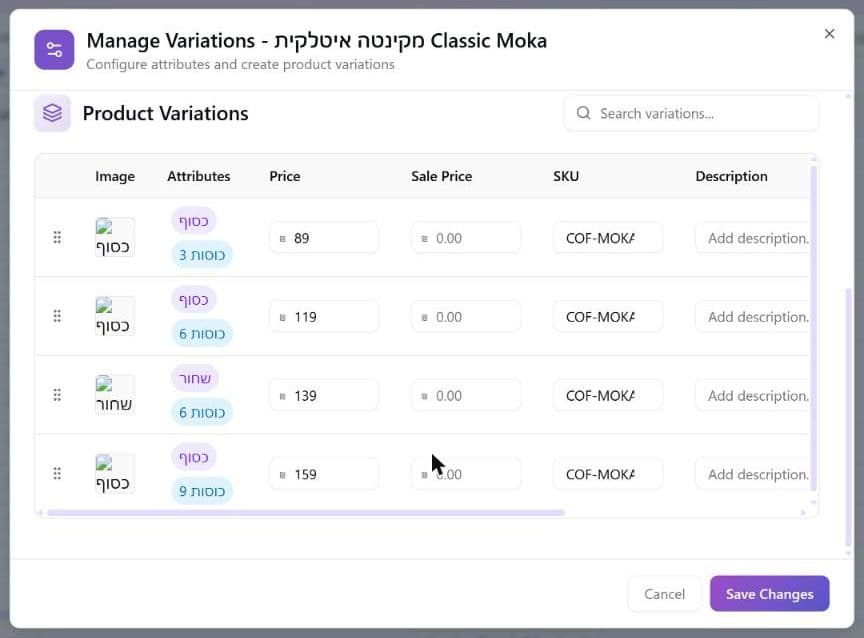Focus the Search variations field

coord(691,113)
